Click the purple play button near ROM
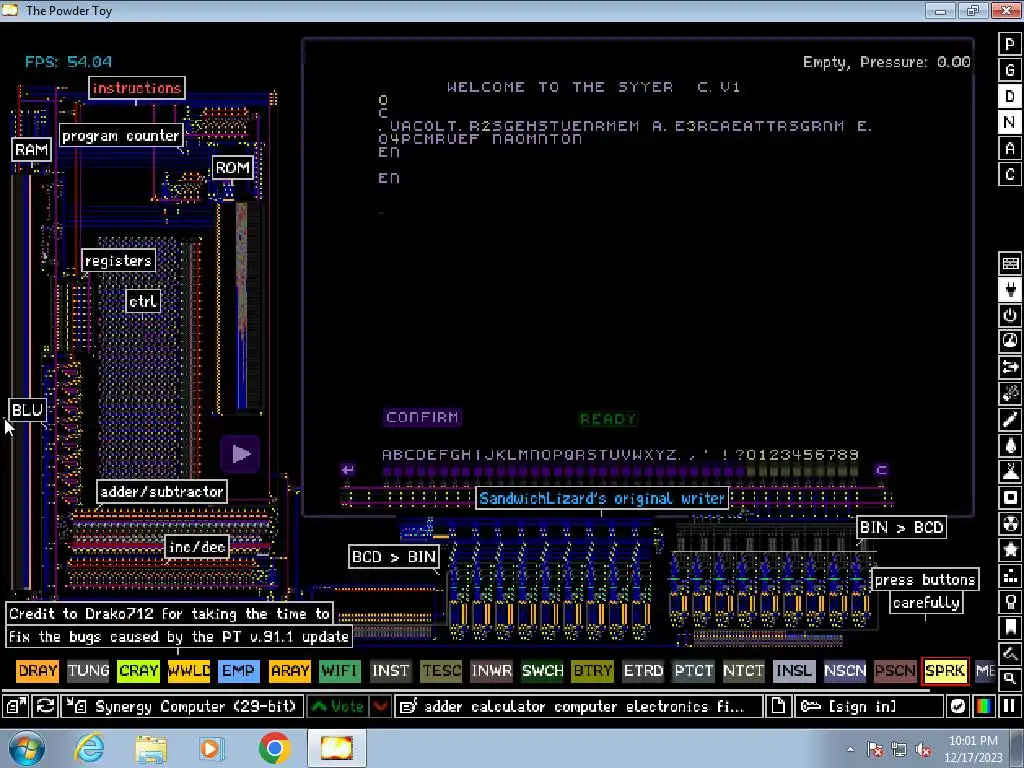The width and height of the screenshot is (1024, 768). (x=240, y=453)
